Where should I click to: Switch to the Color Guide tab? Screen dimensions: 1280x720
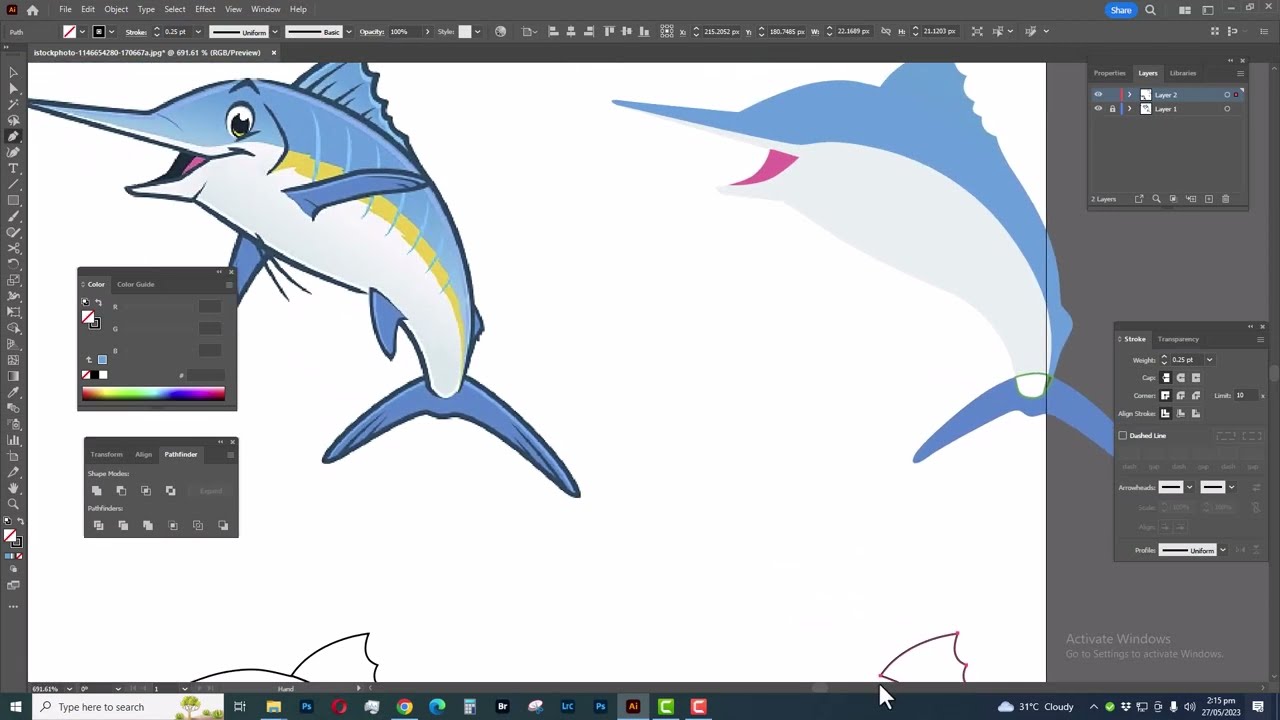click(136, 284)
